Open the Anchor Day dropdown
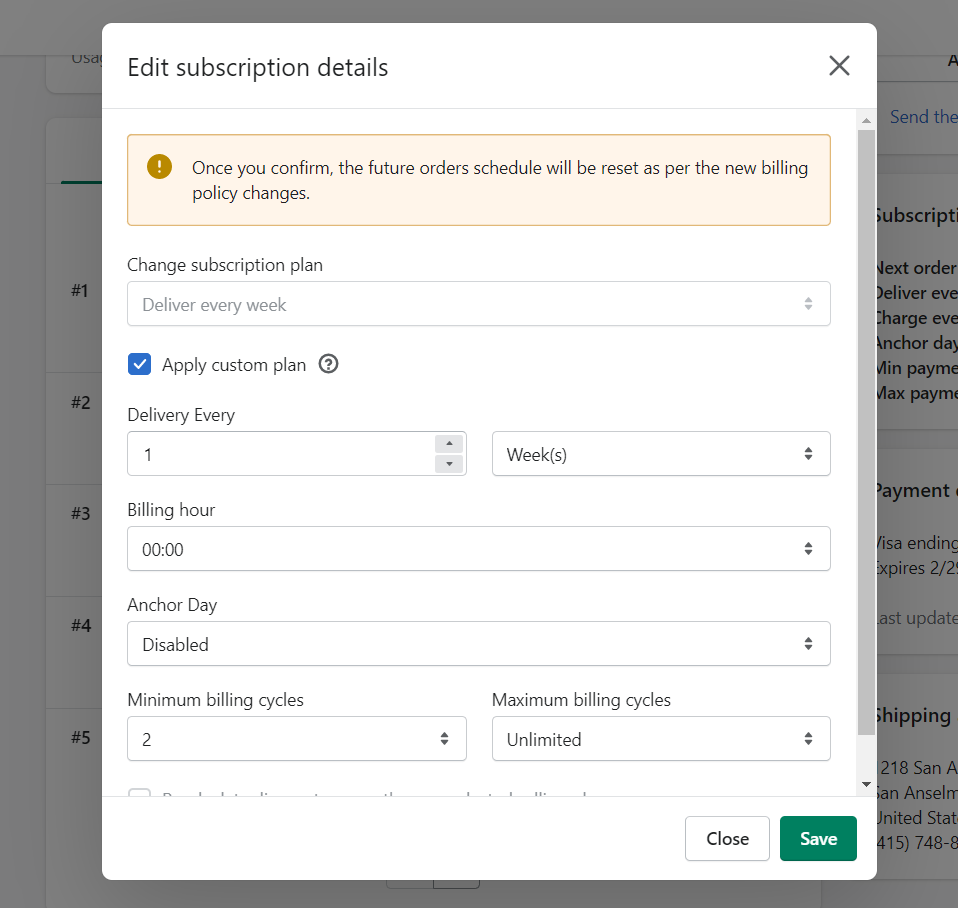958x908 pixels. click(x=478, y=644)
